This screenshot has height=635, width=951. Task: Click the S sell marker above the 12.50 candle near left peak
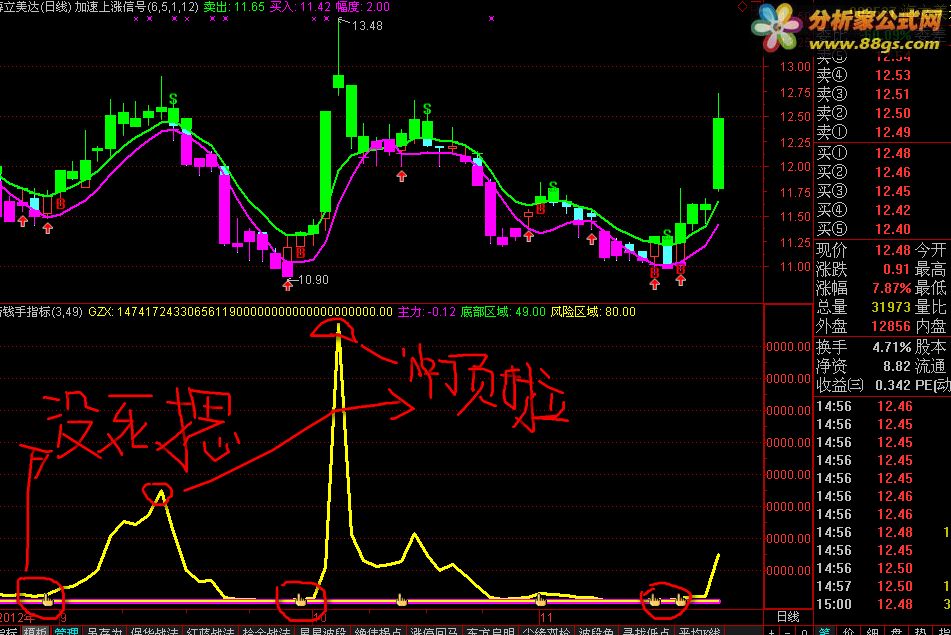click(x=173, y=98)
